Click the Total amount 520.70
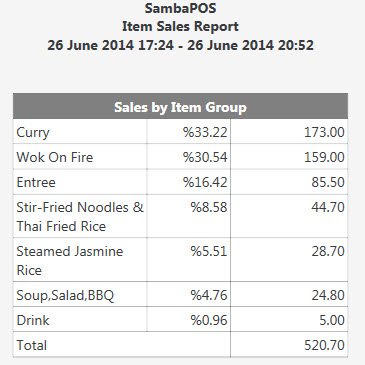365x365 pixels. [x=324, y=345]
